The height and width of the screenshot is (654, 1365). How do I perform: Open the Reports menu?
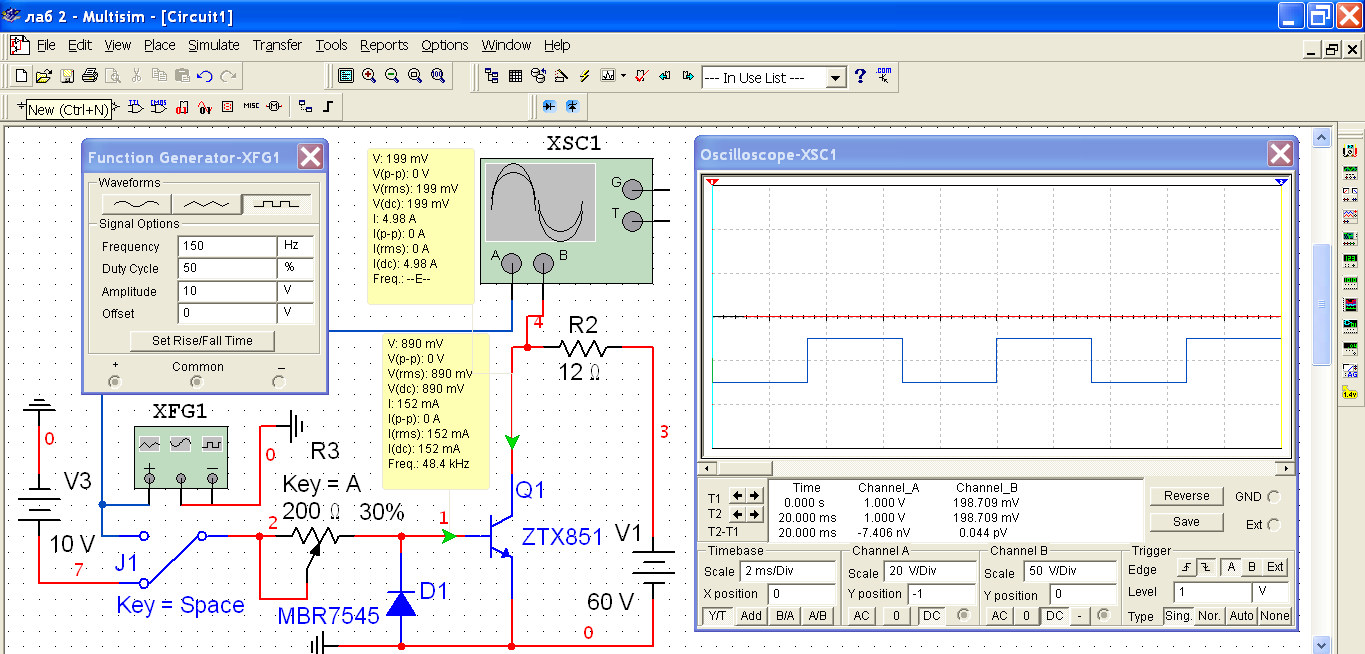(384, 45)
